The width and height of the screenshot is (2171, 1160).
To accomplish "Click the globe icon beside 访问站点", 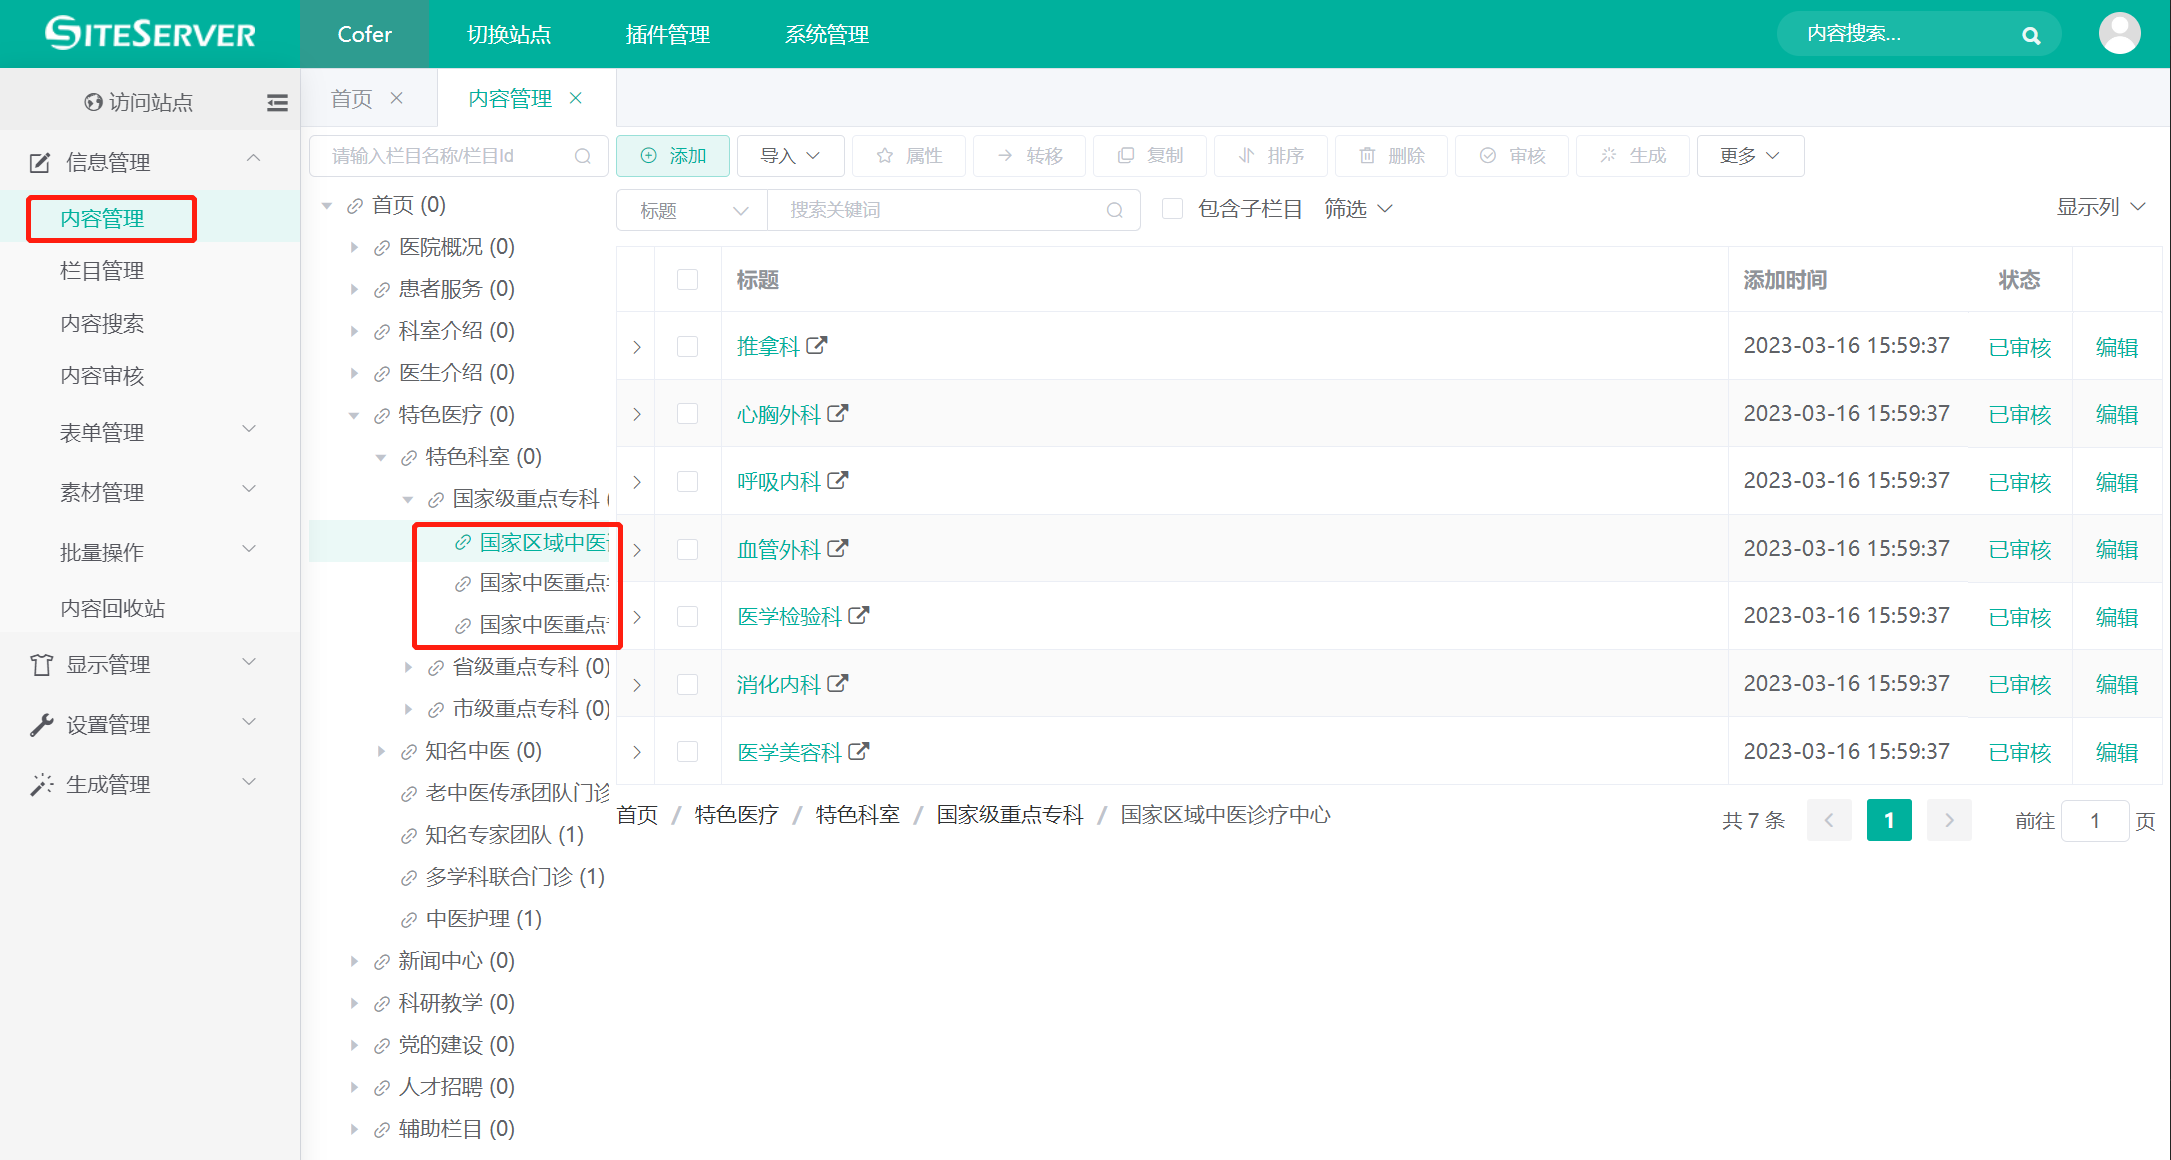I will (x=93, y=102).
